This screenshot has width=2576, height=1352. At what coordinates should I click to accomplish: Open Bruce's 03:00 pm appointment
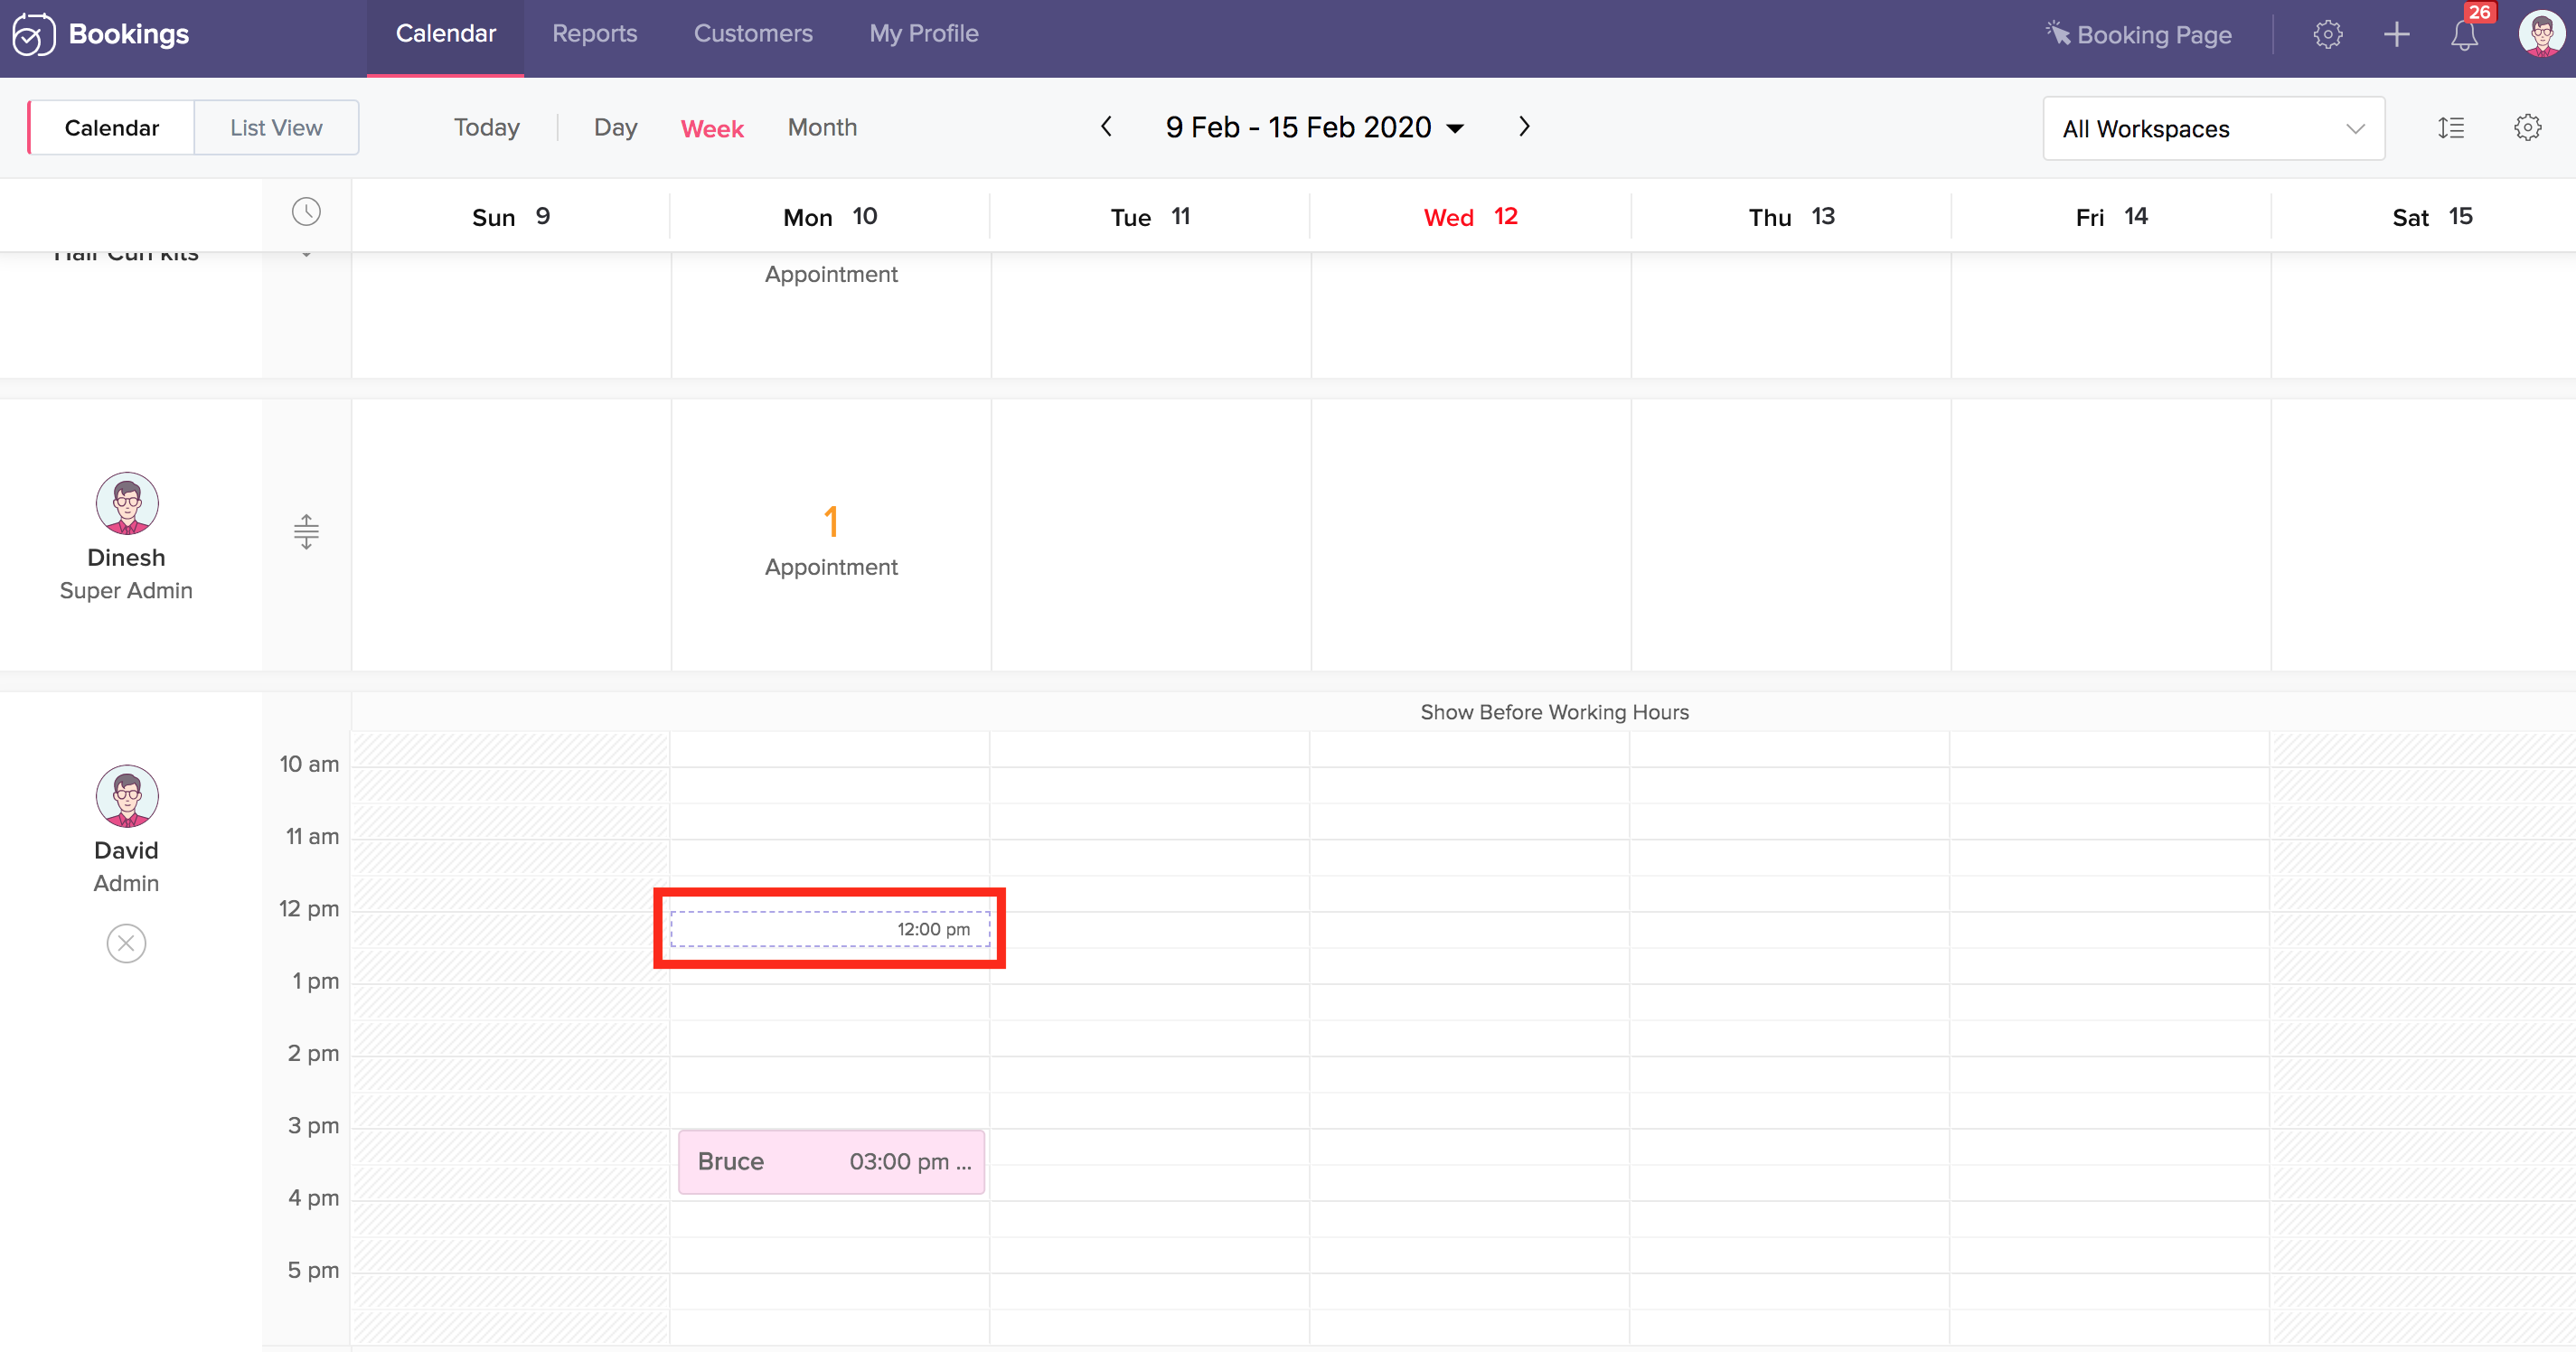(x=831, y=1162)
